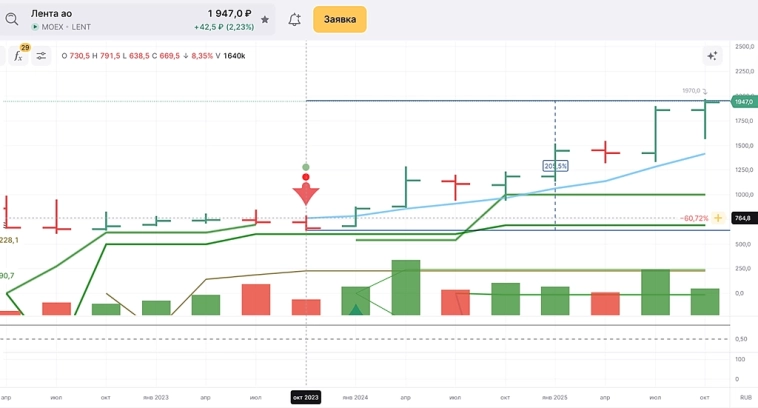
Task: Open chart settings sliders icon
Action: (42, 56)
